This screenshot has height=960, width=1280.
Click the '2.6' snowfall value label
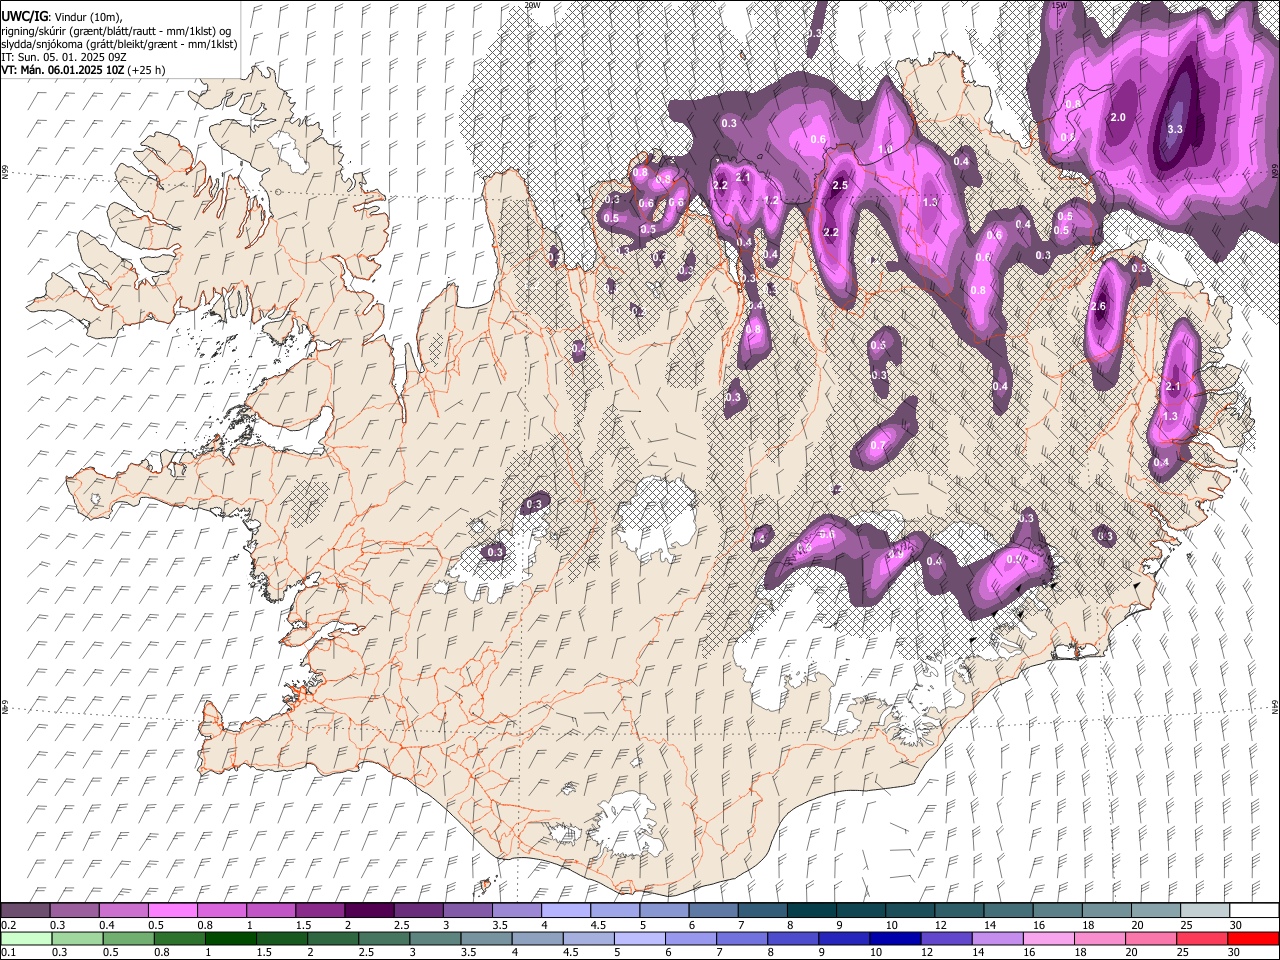tap(1098, 306)
